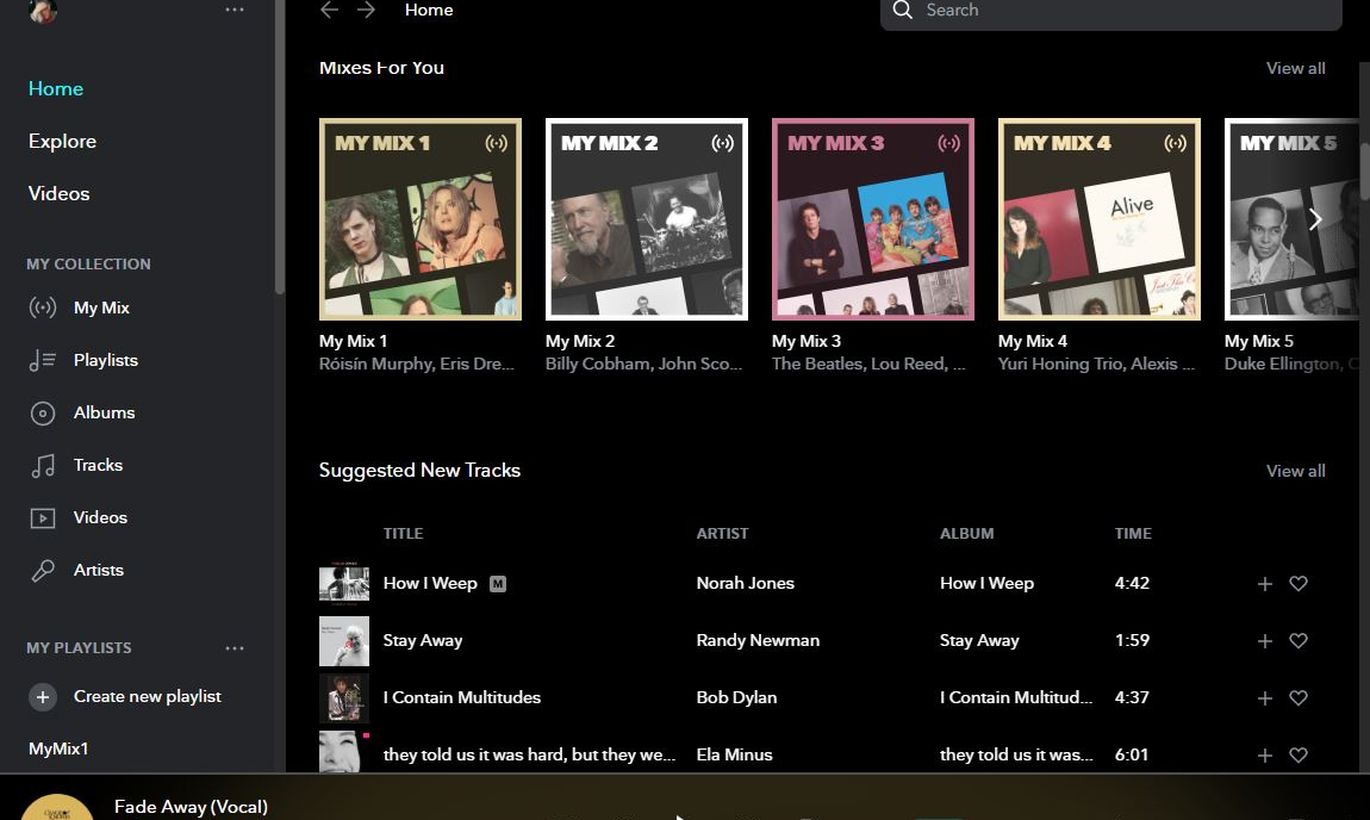The width and height of the screenshot is (1370, 820).
Task: View all Mixes For You
Action: coord(1295,68)
